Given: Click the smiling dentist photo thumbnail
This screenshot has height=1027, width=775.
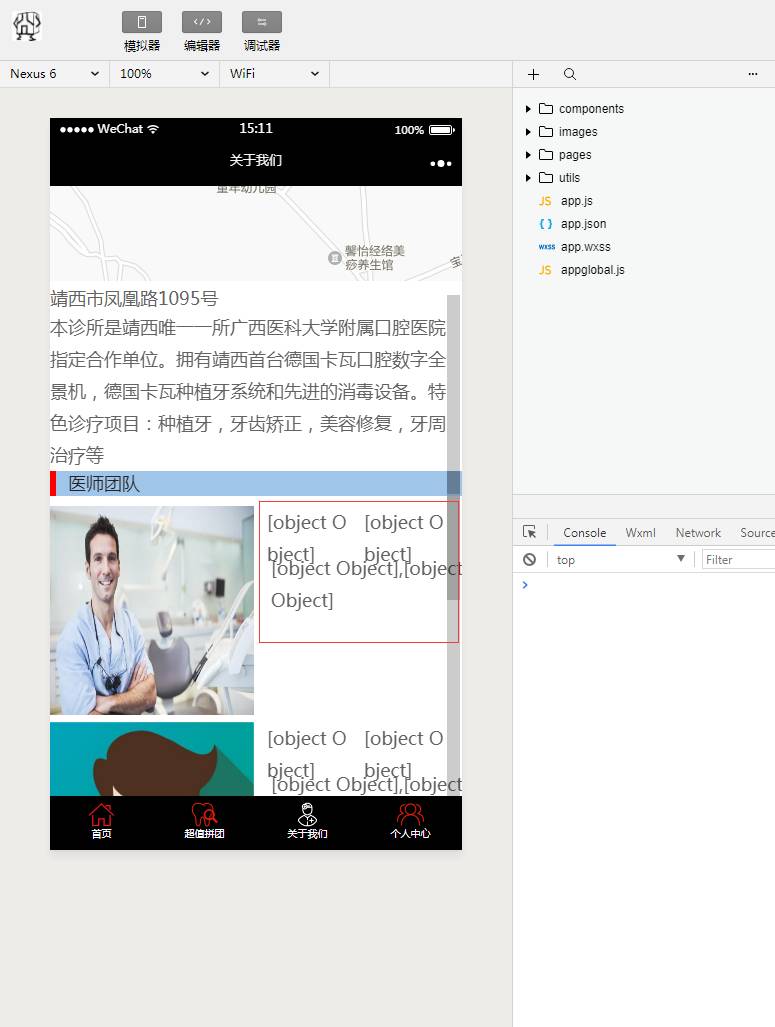Looking at the screenshot, I should pos(151,610).
